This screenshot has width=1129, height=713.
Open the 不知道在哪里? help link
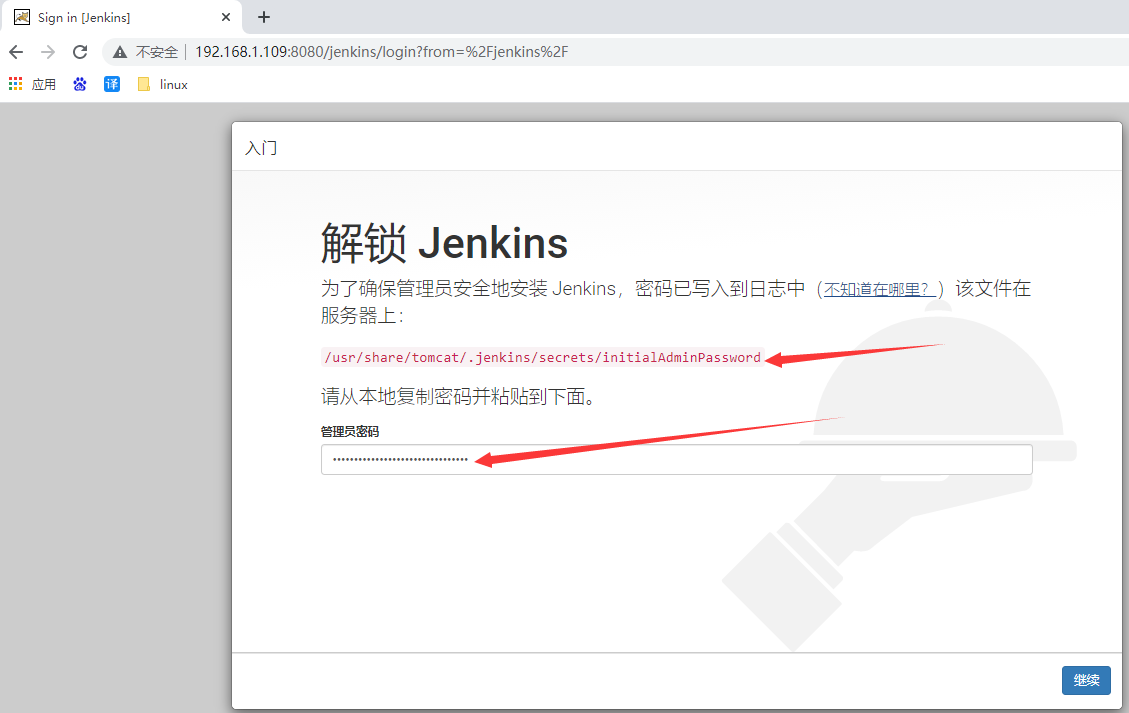tap(880, 290)
